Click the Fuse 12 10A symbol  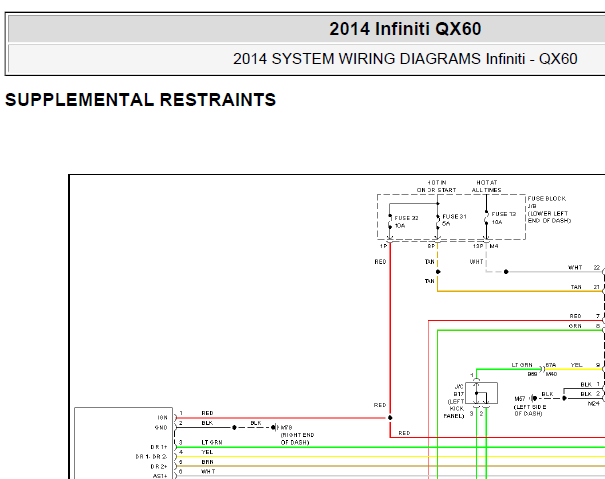[x=487, y=219]
